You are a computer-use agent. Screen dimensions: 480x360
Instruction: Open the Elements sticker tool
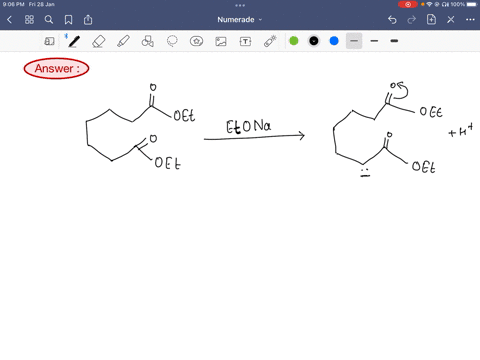[x=196, y=41]
